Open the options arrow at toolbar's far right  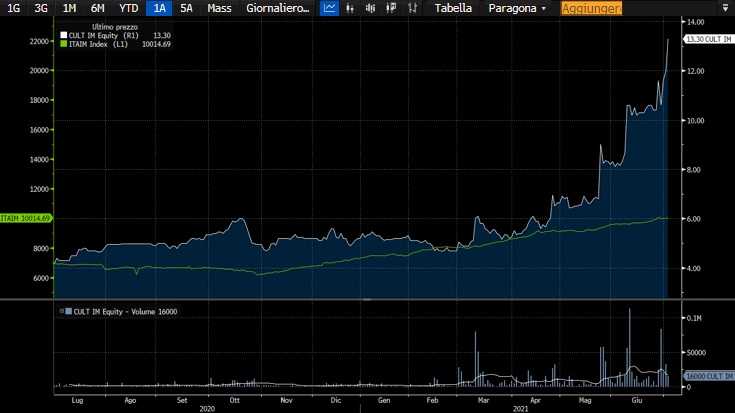click(x=724, y=8)
